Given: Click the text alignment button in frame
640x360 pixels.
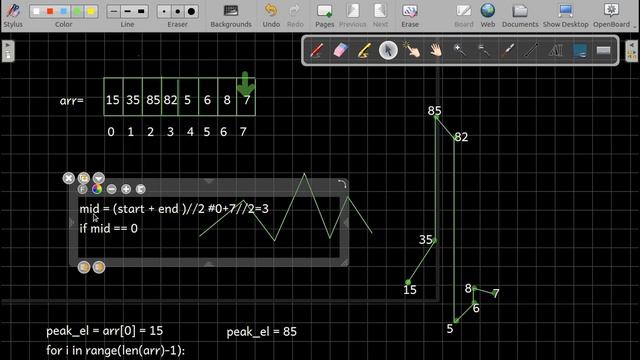Looking at the screenshot, I should 140,189.
